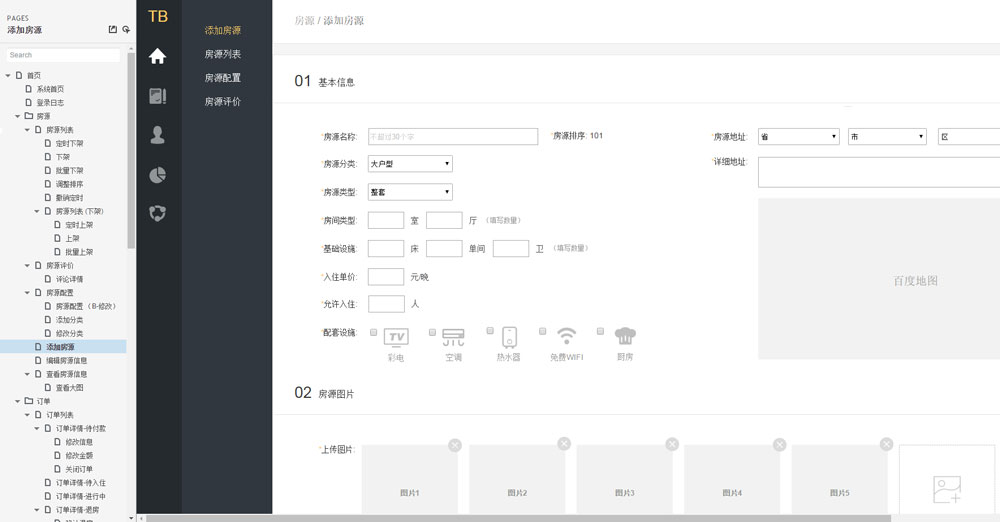1000x522 pixels.
Task: Open the 省 province dropdown
Action: pos(798,137)
